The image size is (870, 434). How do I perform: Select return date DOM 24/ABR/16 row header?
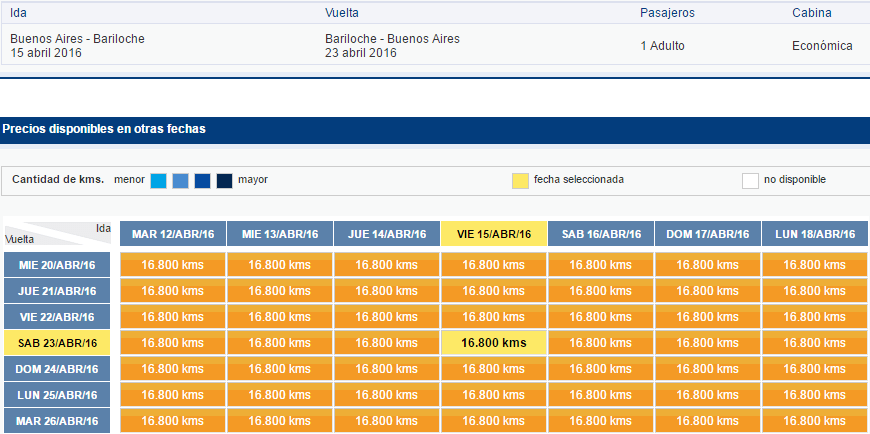click(57, 369)
